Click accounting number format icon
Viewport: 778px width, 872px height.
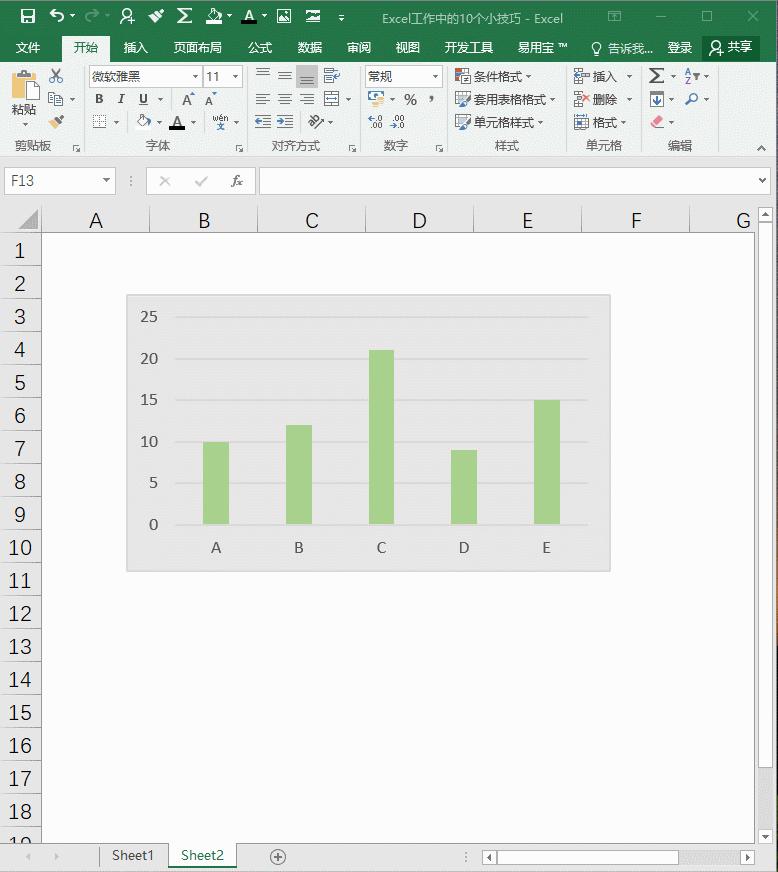coord(376,99)
